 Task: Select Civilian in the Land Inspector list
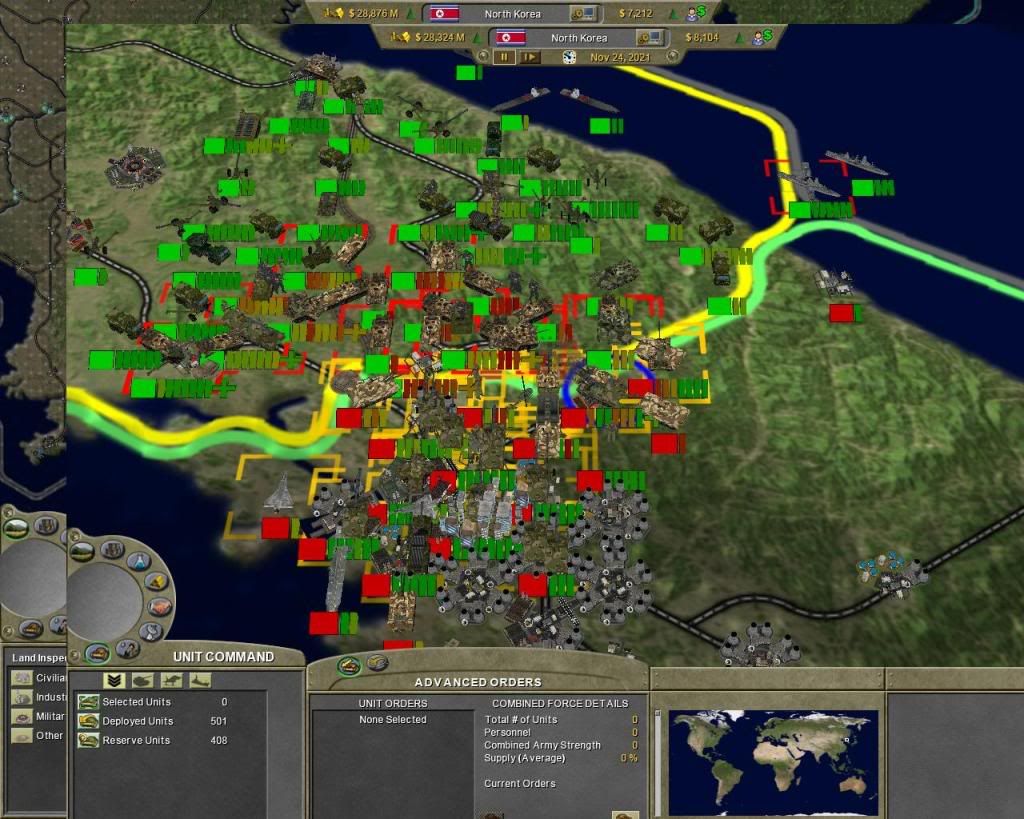(39, 678)
